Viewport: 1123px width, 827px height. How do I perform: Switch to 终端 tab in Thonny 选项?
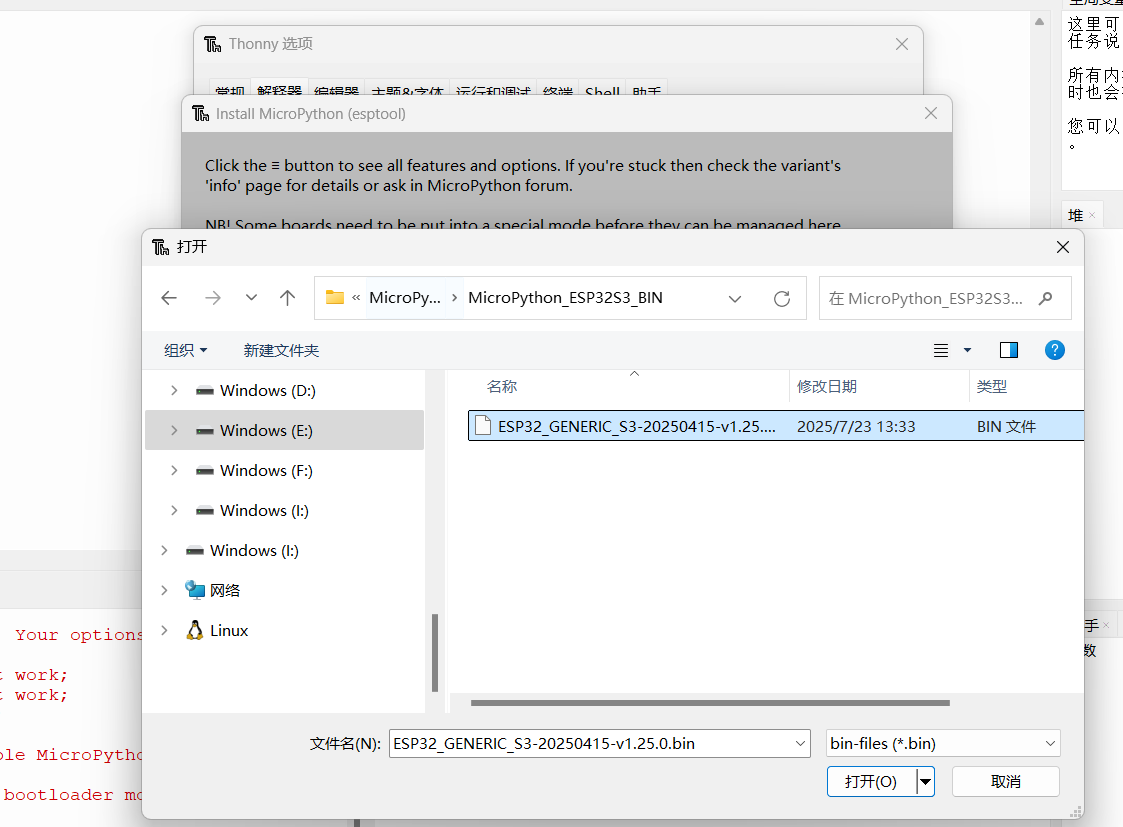[558, 90]
